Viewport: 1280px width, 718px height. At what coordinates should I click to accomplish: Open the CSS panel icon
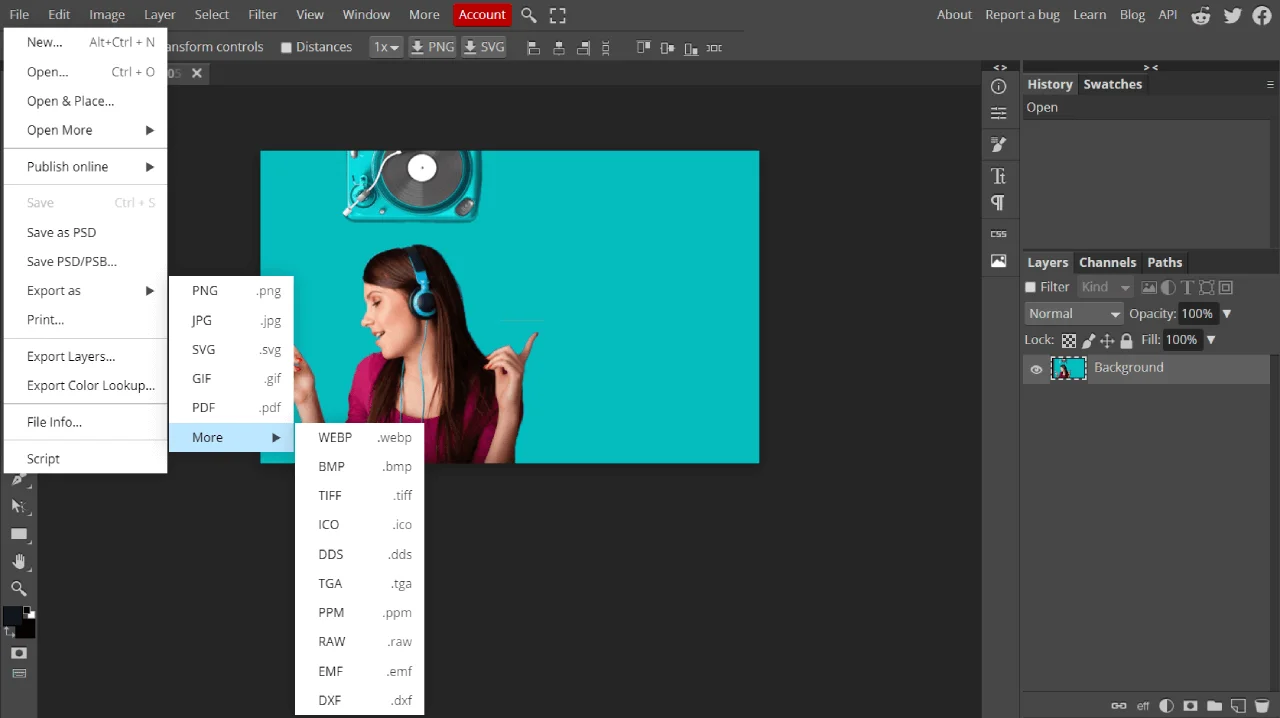pyautogui.click(x=998, y=234)
